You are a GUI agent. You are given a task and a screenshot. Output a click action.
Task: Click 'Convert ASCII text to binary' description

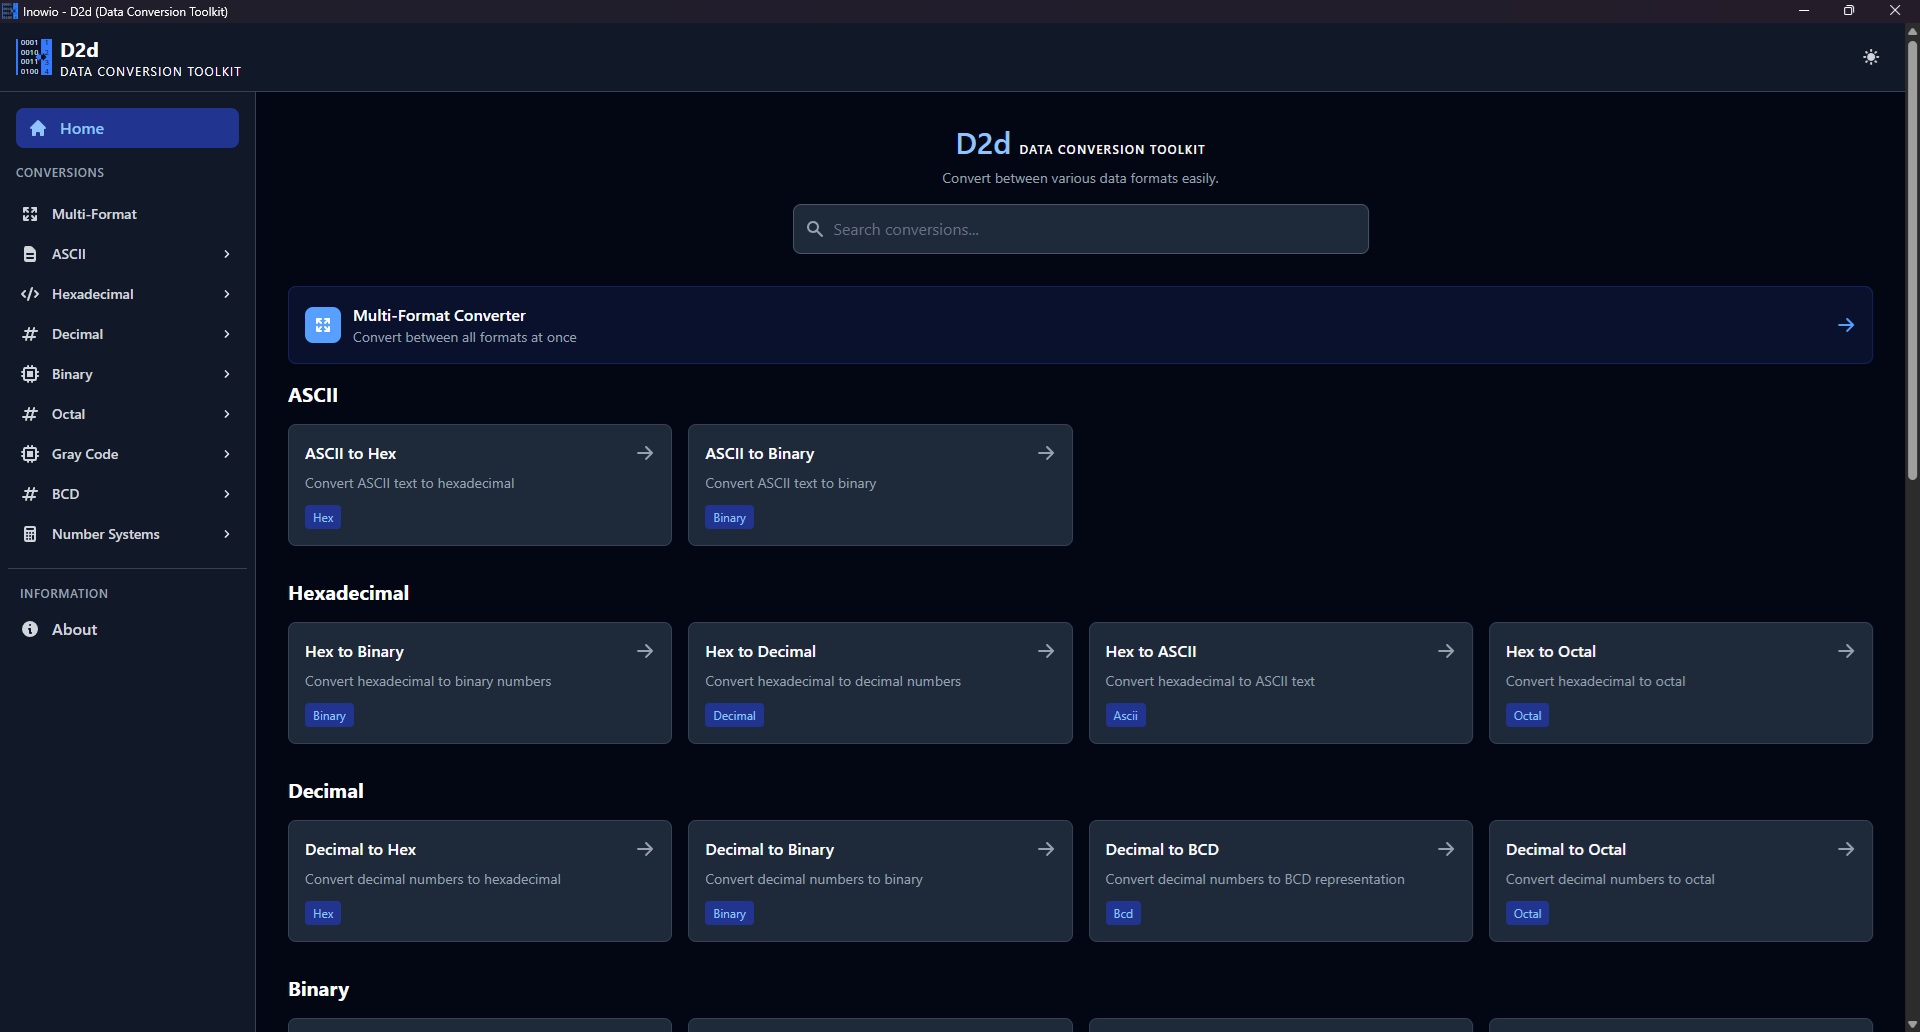(x=790, y=483)
